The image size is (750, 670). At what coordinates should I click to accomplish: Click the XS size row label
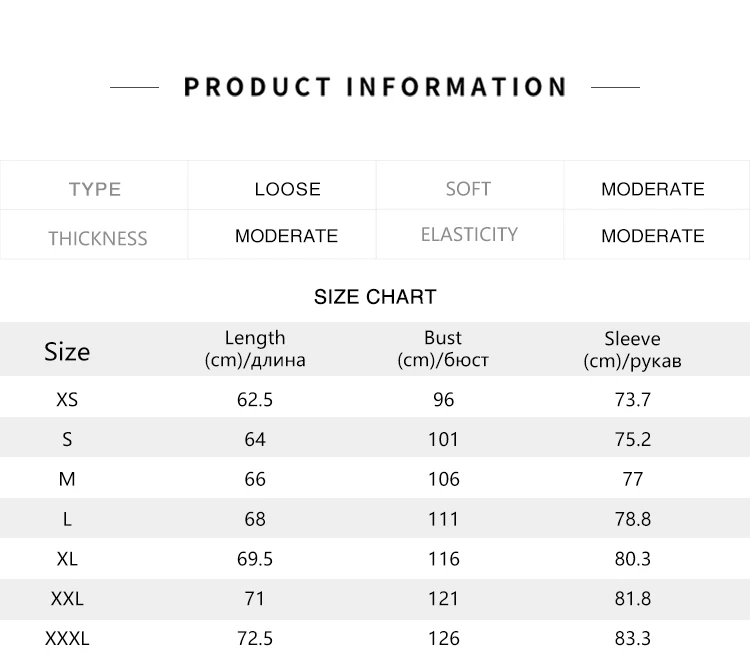click(x=67, y=399)
